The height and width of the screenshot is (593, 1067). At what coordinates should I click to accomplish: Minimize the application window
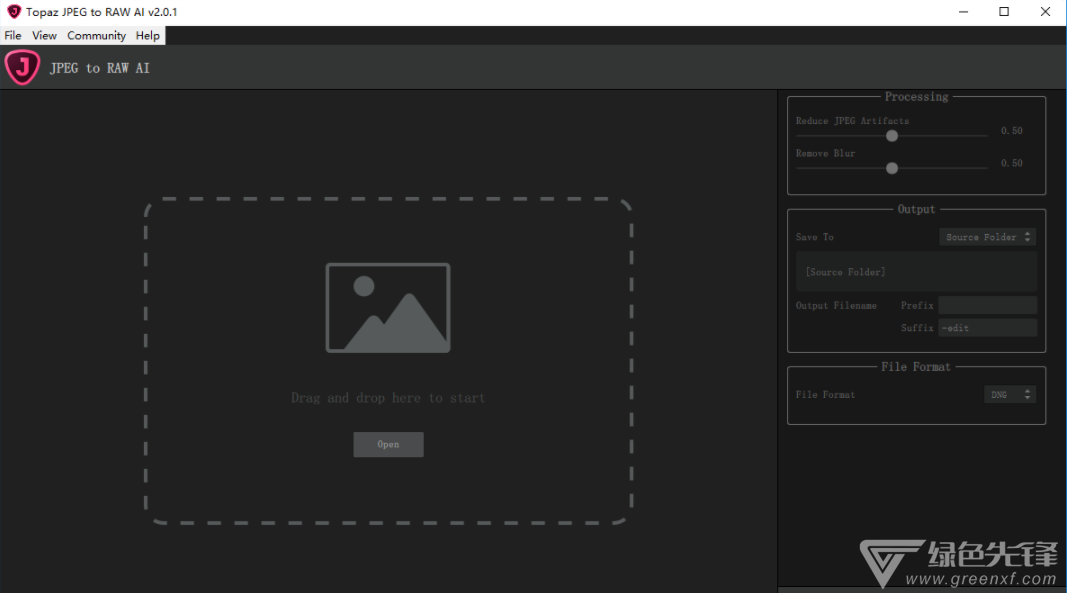pyautogui.click(x=963, y=12)
